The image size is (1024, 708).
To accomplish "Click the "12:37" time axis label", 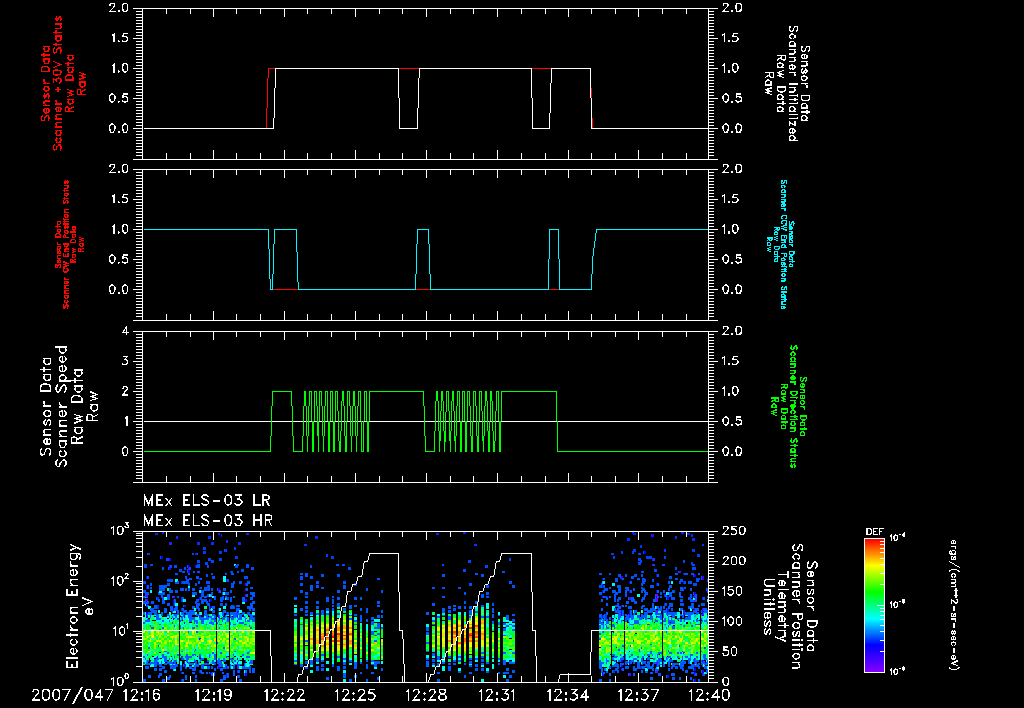I will (x=638, y=696).
